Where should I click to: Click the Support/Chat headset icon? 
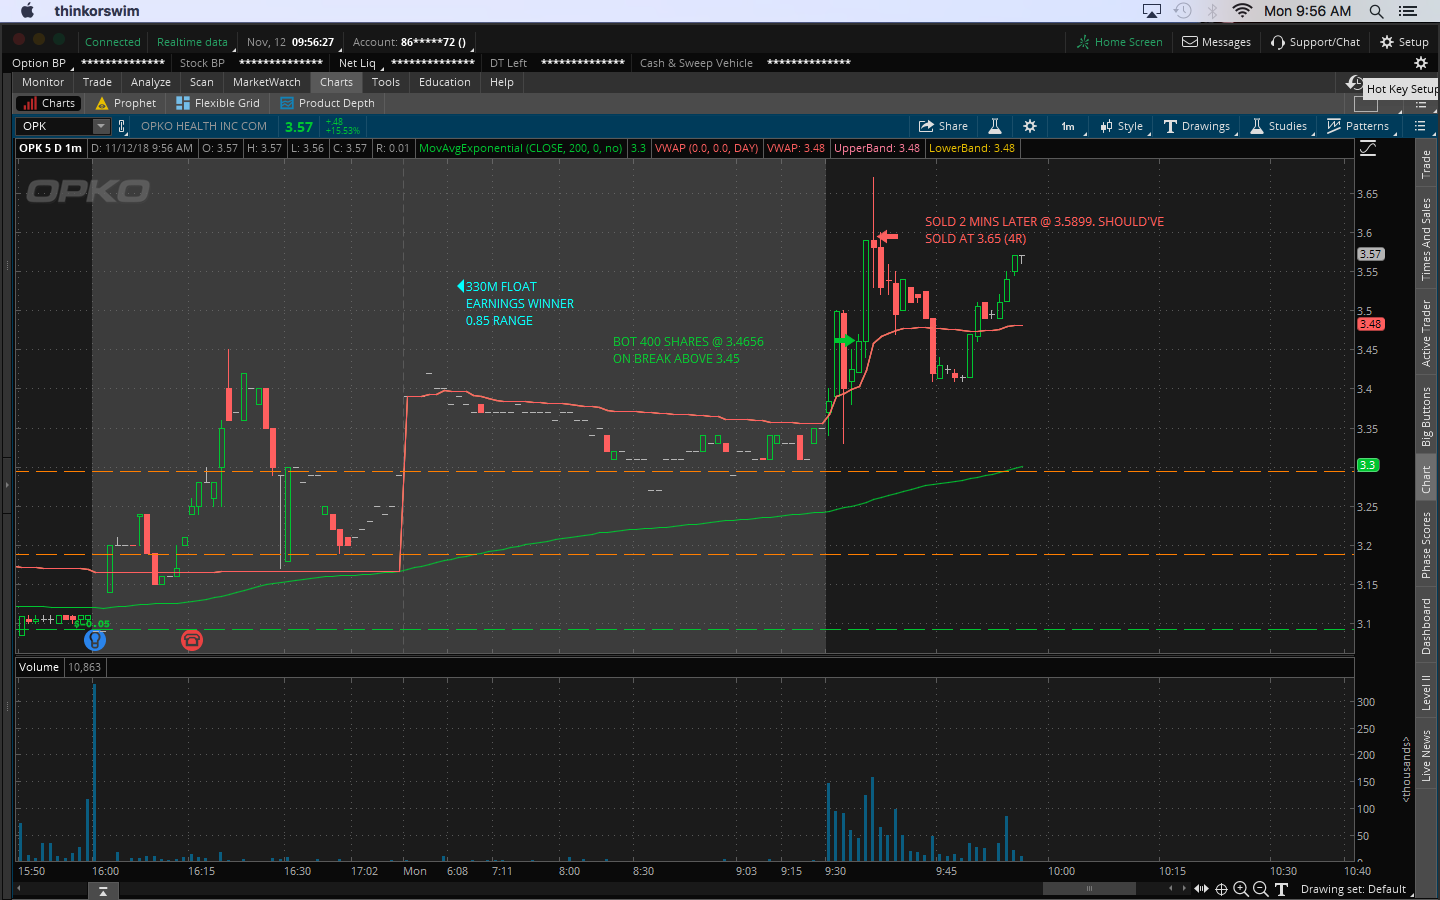(x=1278, y=42)
